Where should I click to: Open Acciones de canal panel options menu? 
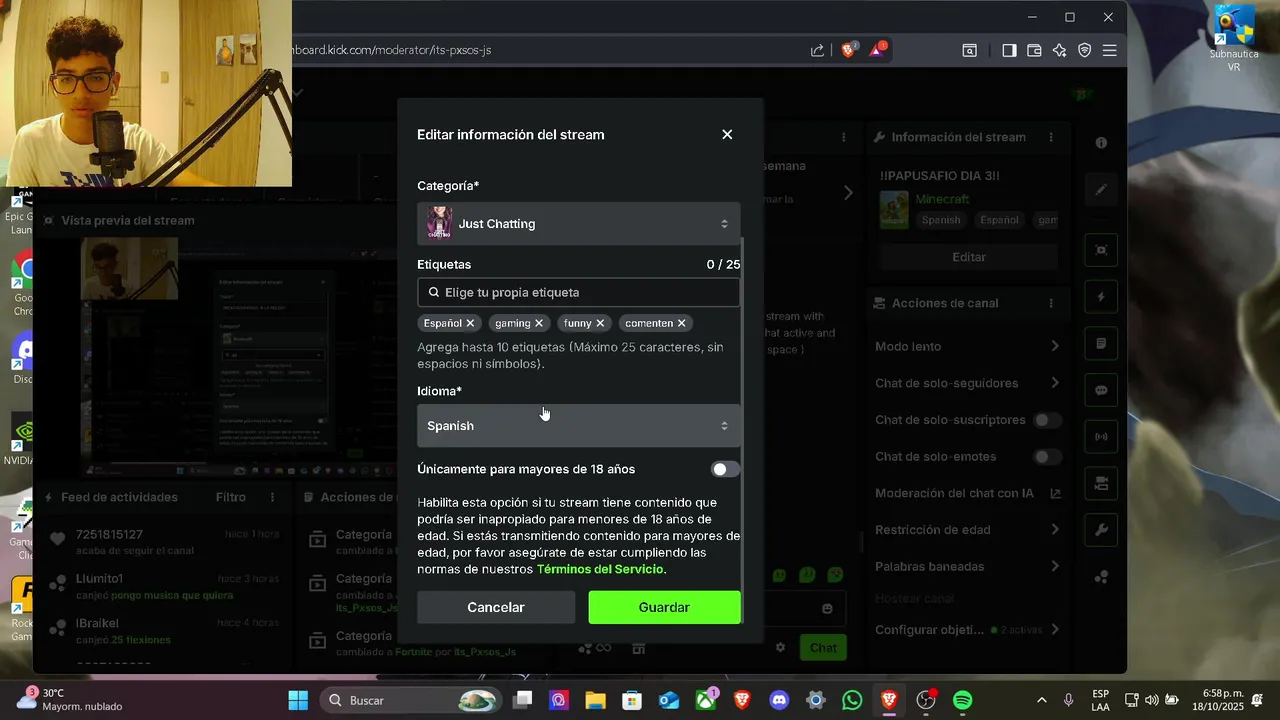click(x=1051, y=303)
